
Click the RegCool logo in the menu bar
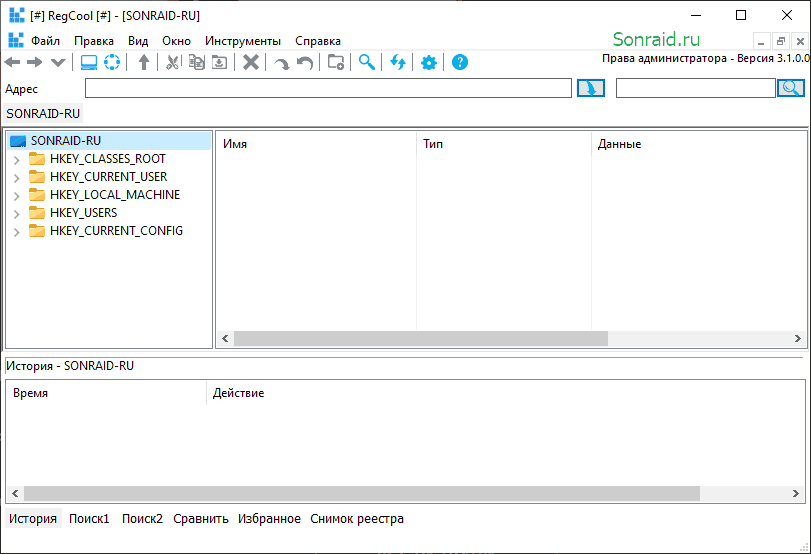(16, 40)
